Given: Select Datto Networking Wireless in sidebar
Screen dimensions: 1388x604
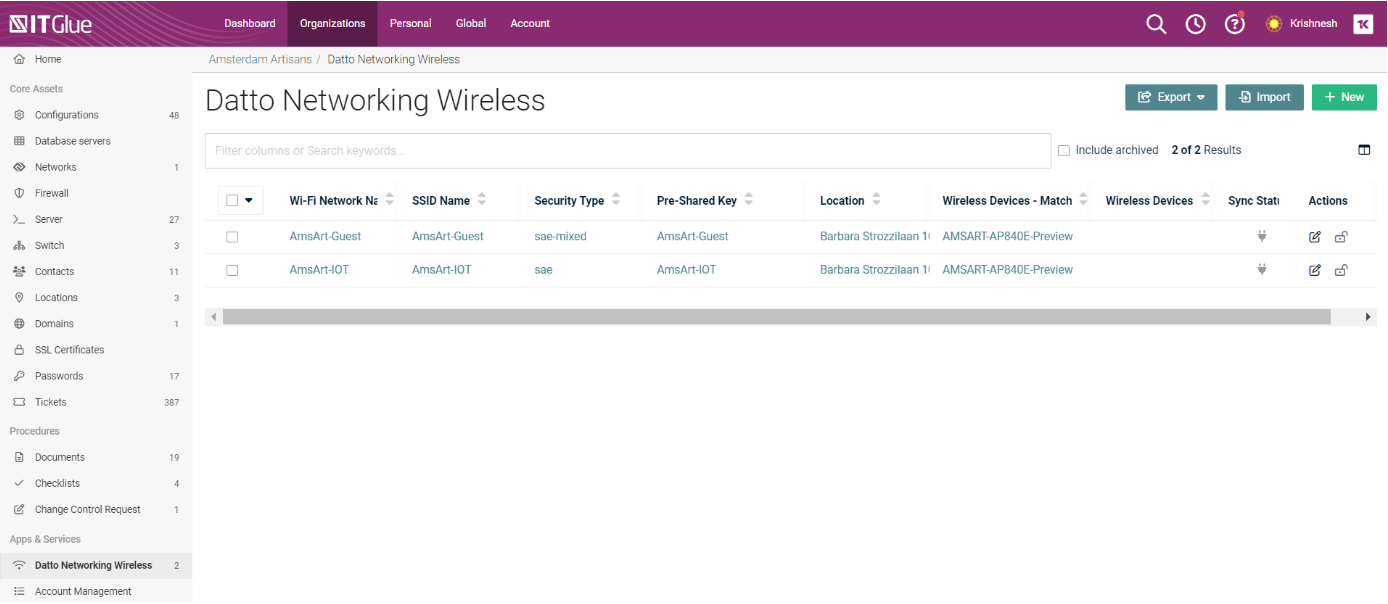Looking at the screenshot, I should pyautogui.click(x=96, y=565).
